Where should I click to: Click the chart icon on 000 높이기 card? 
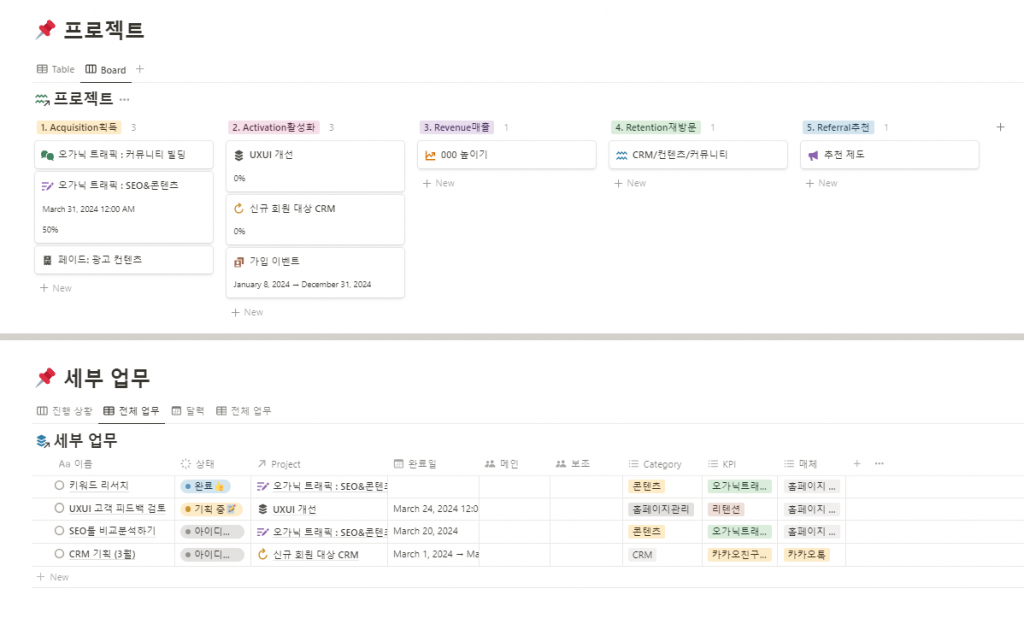[429, 154]
